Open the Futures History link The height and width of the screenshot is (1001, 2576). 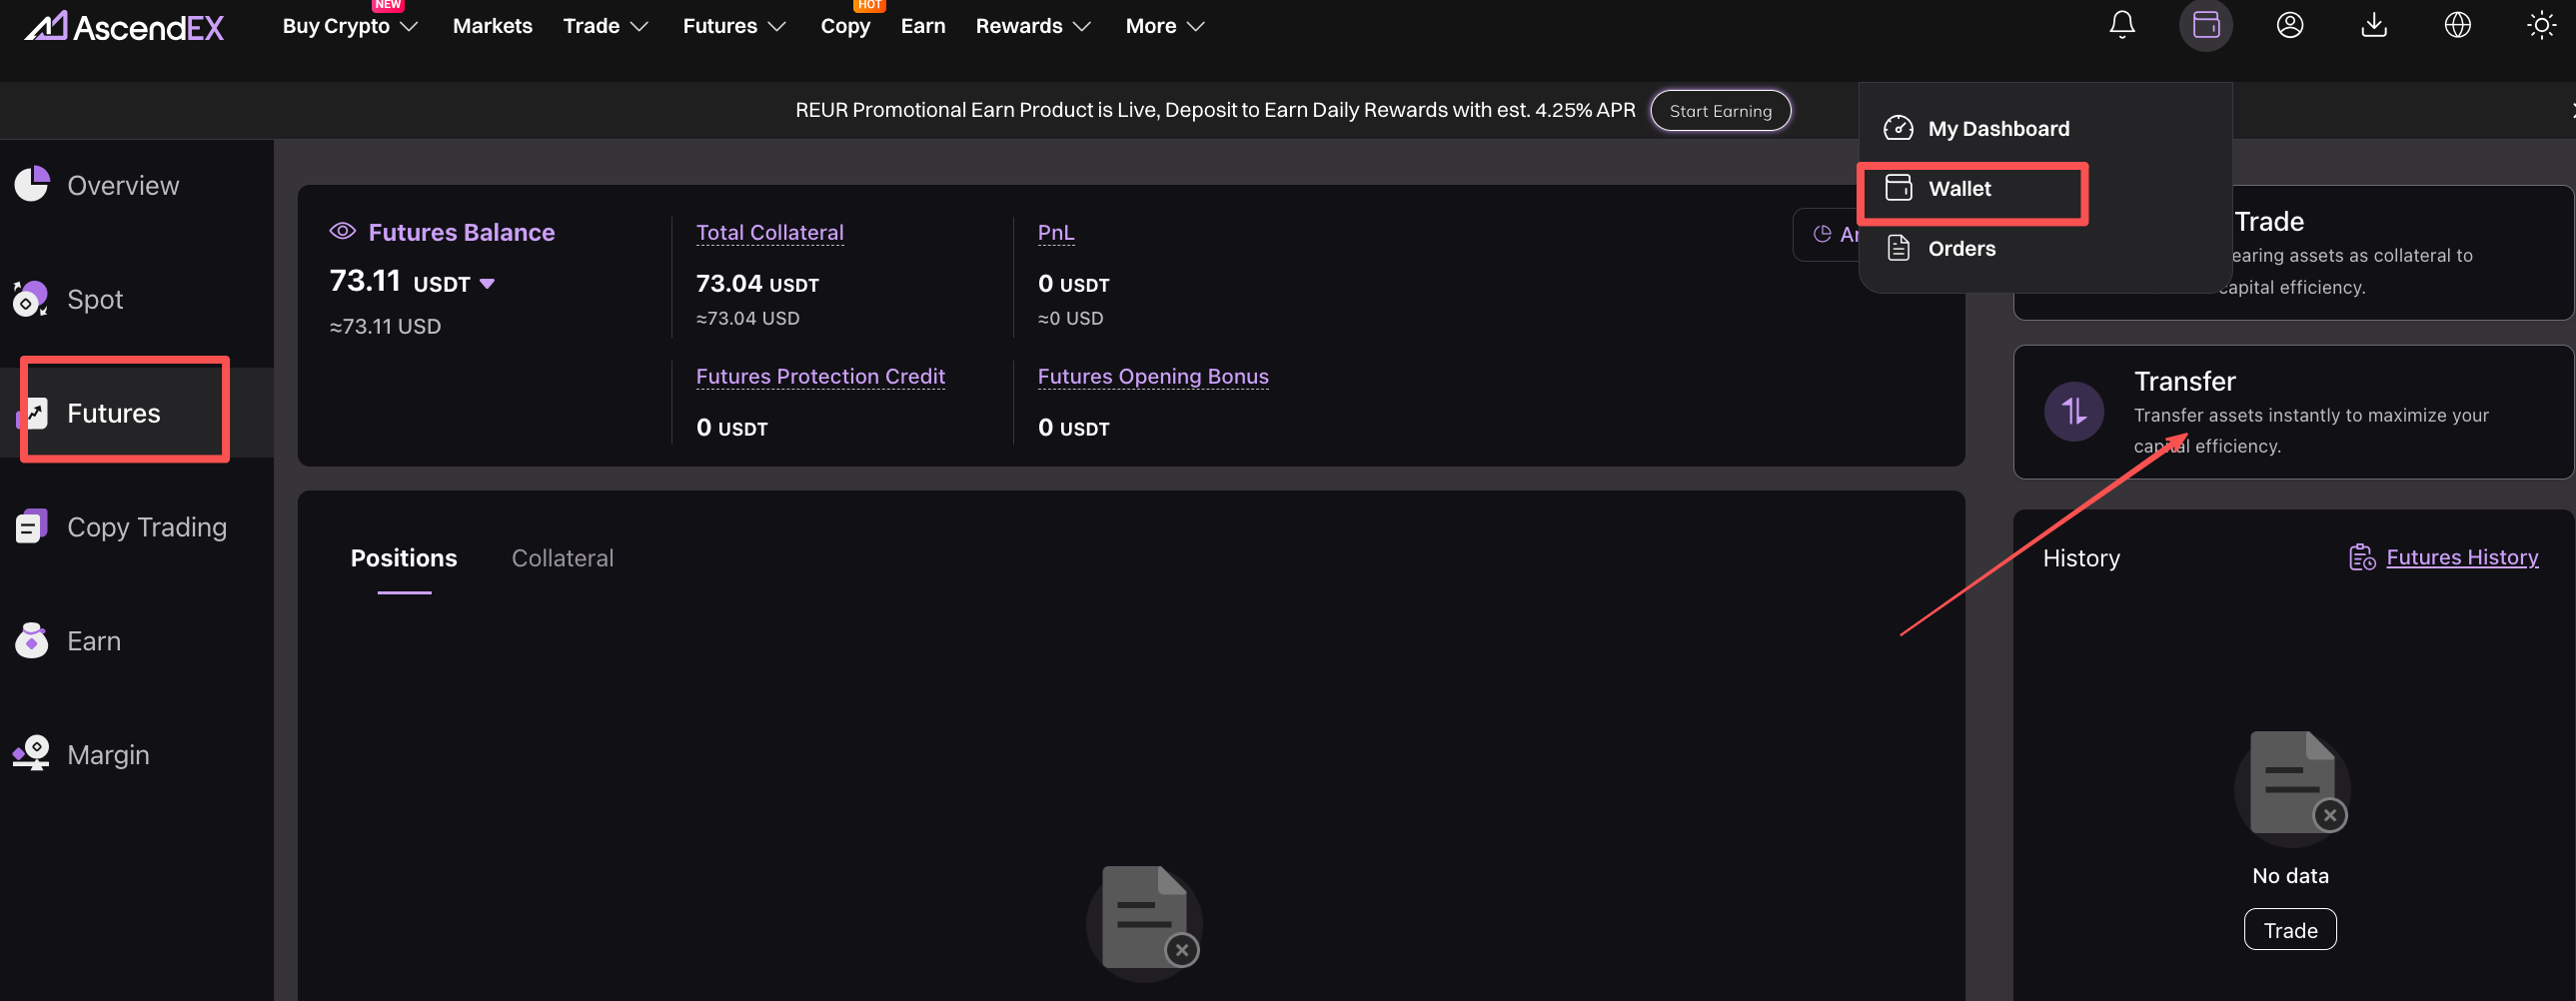[2461, 557]
